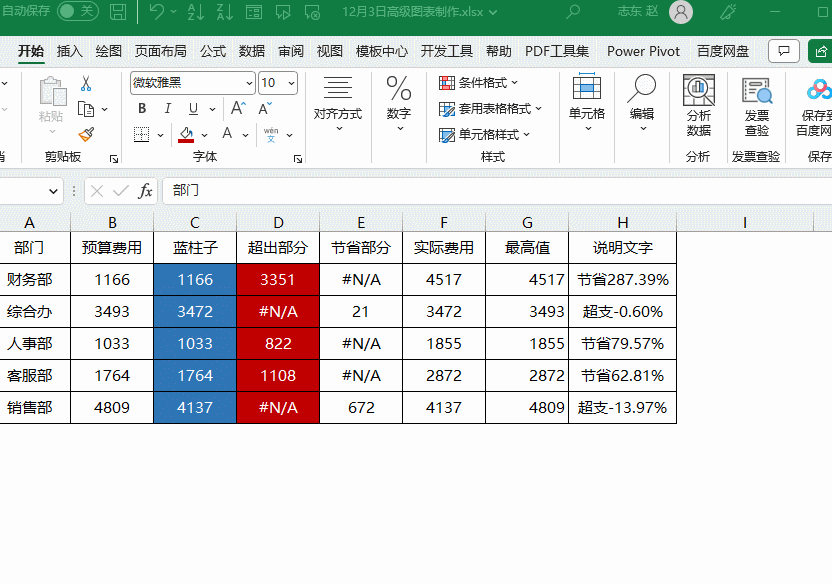Click the font color A button
Screen dimensions: 832x584
[x=227, y=134]
